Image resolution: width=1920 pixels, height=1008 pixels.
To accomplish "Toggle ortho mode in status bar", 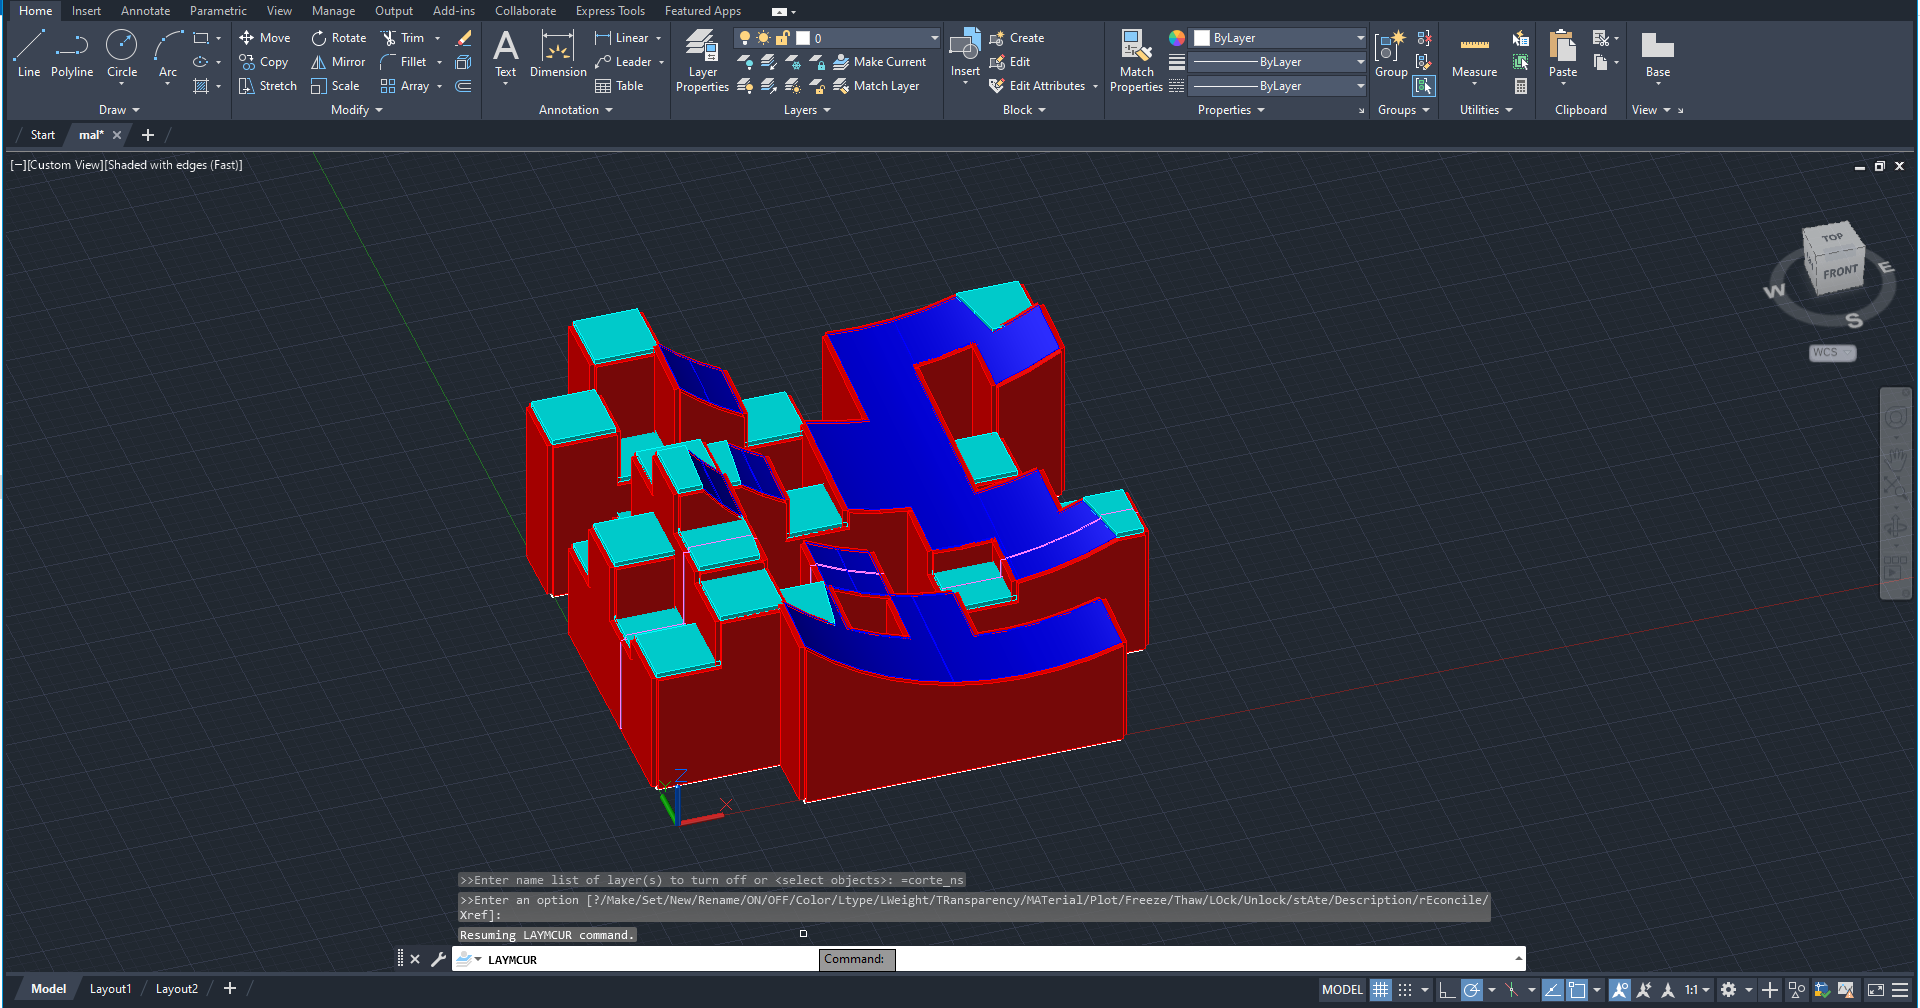I will [x=1447, y=990].
